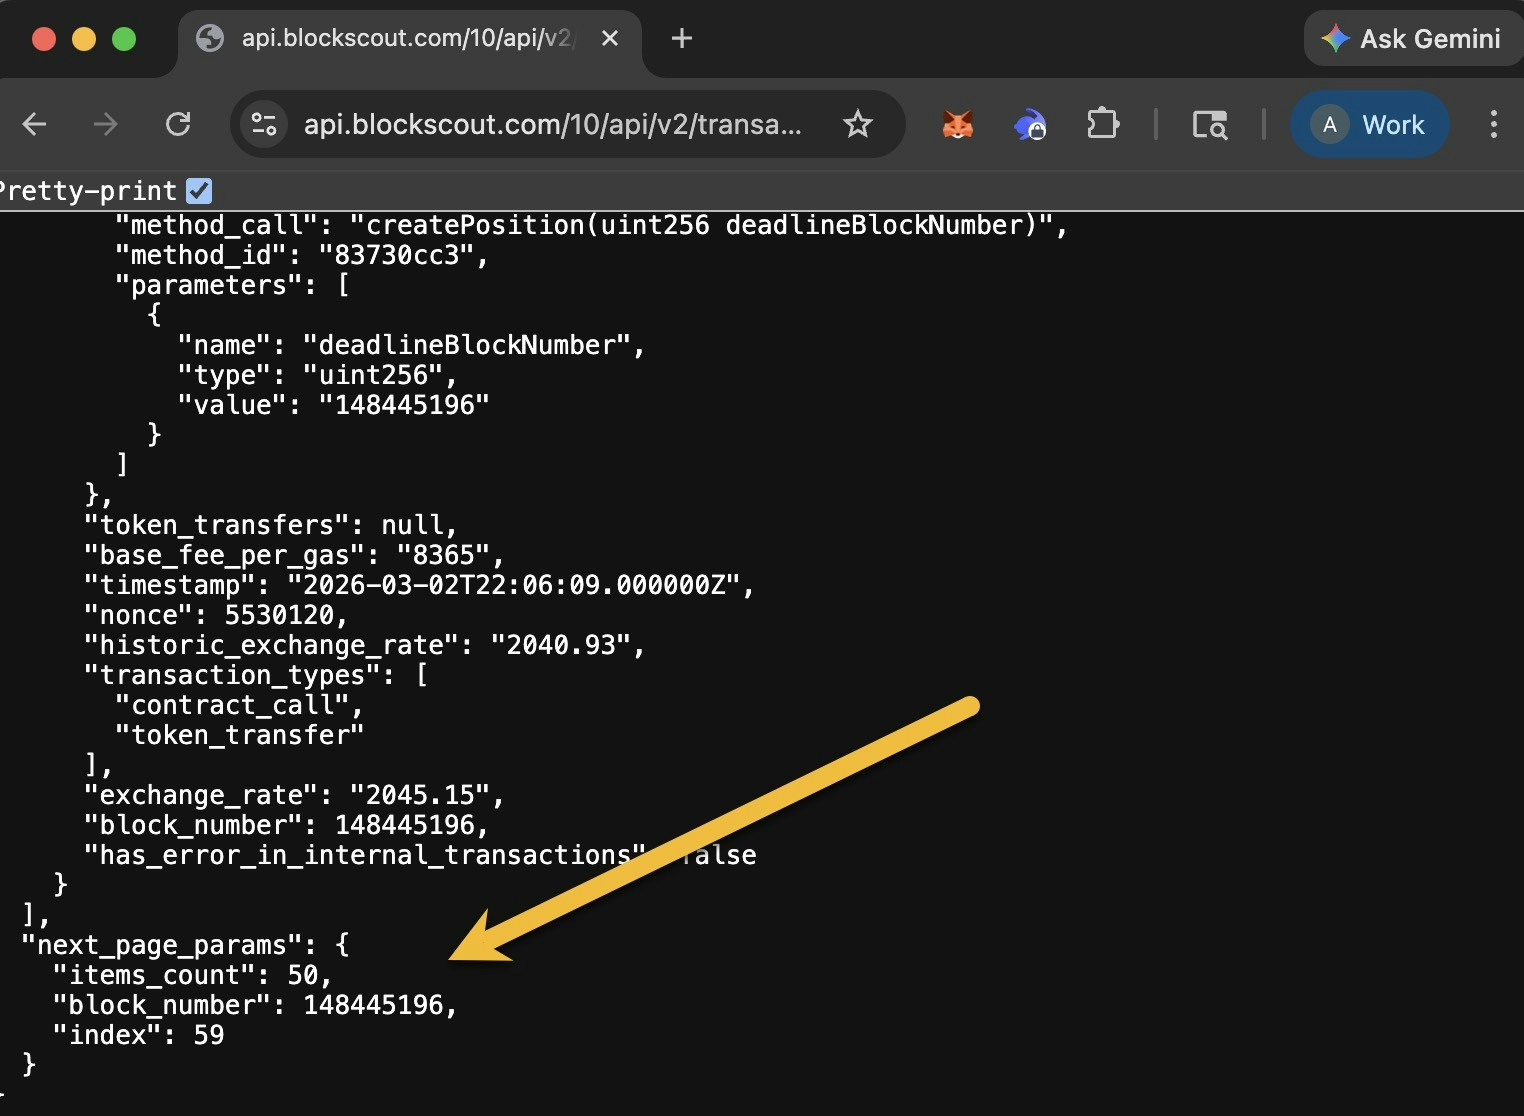Image resolution: width=1524 pixels, height=1116 pixels.
Task: Open the MetaMask fox extension
Action: pyautogui.click(x=957, y=124)
